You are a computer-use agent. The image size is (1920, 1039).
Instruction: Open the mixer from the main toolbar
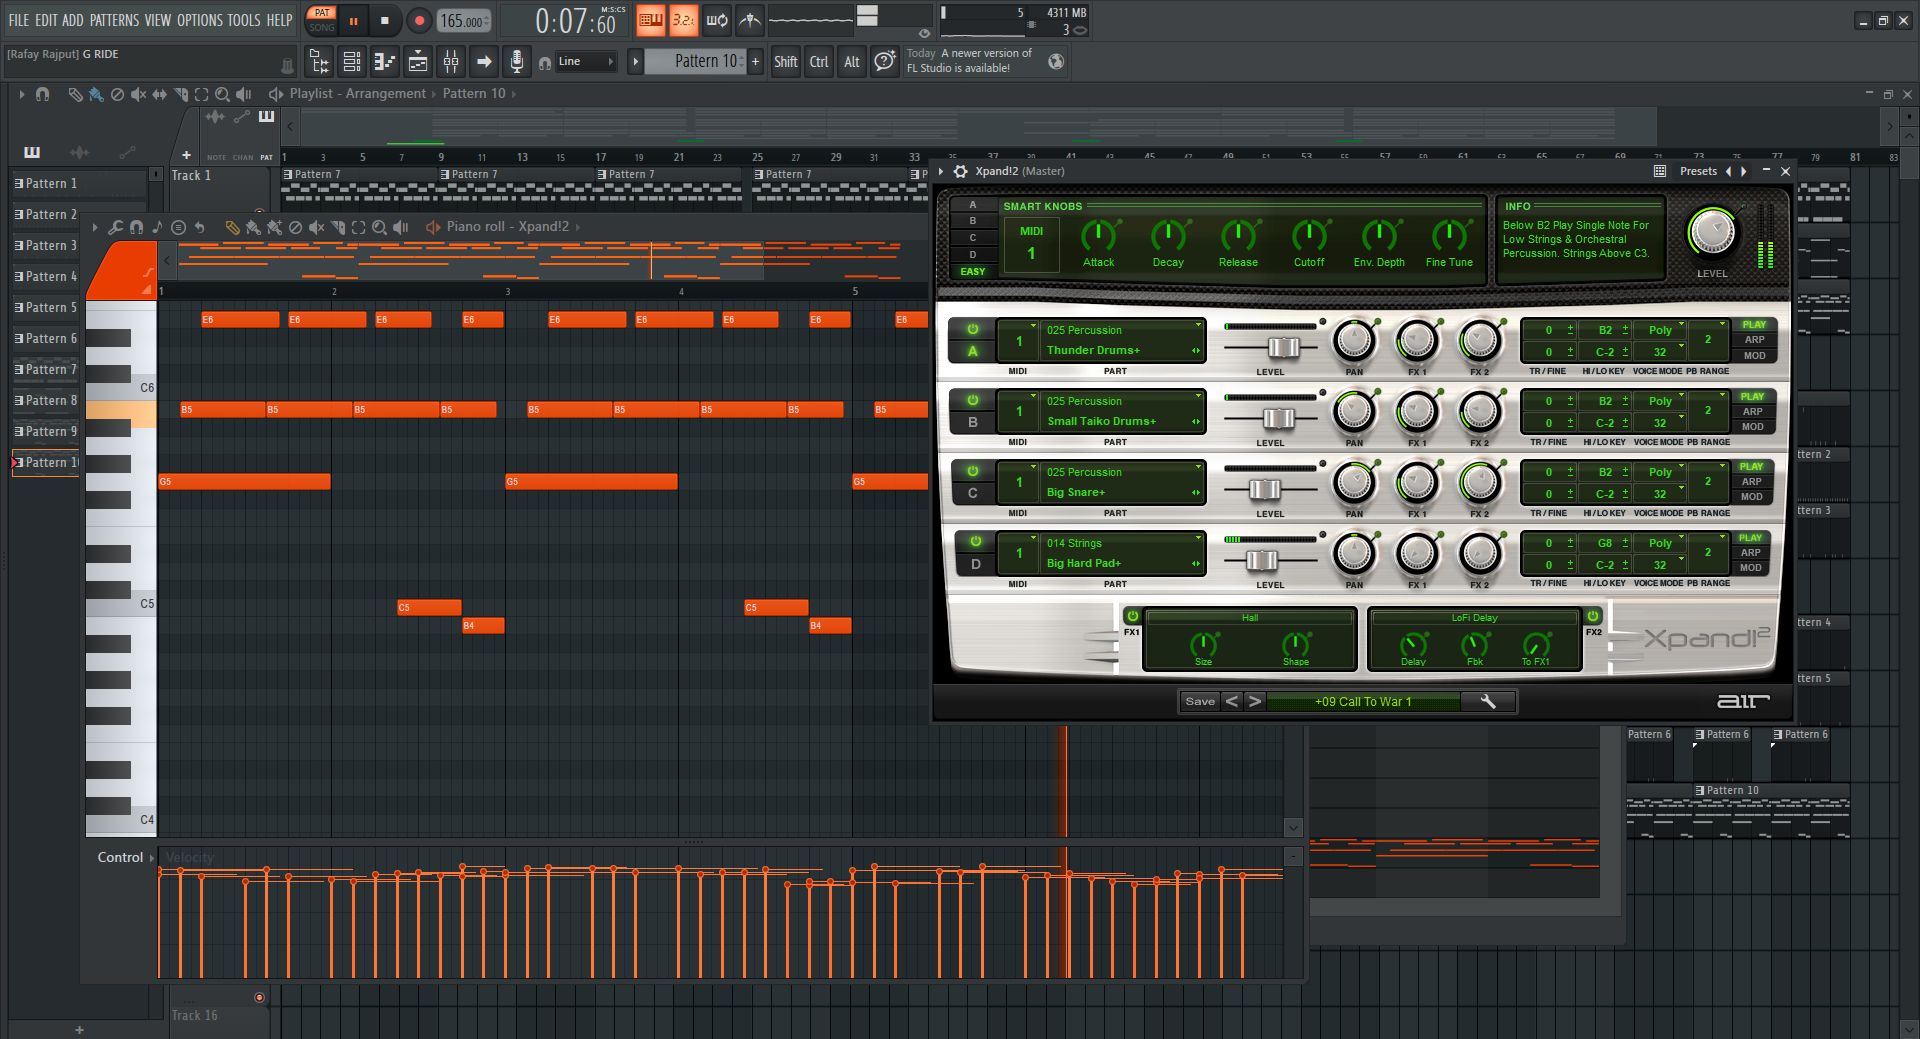pos(451,62)
